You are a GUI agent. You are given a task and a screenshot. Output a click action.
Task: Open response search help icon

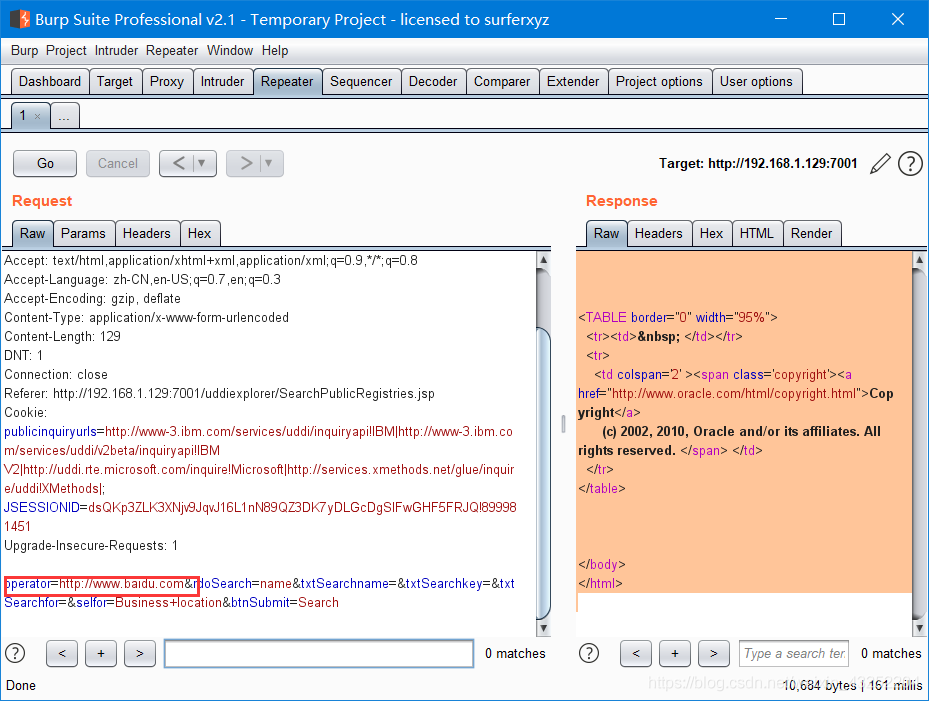(588, 653)
